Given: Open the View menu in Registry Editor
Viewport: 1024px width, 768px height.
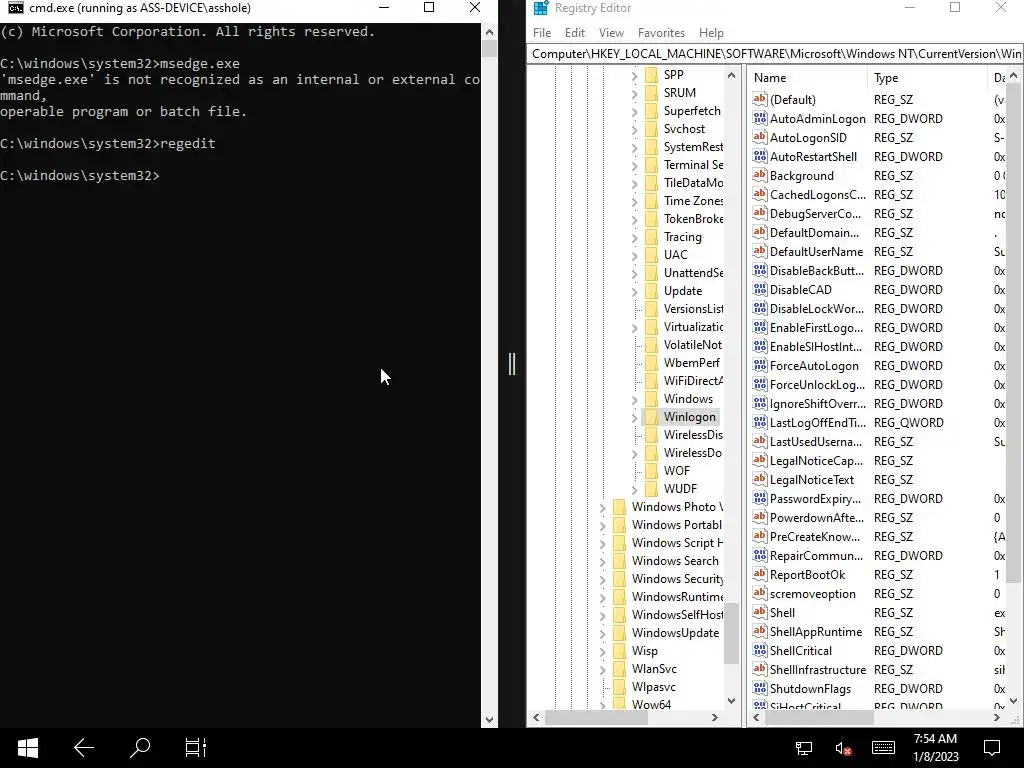Looking at the screenshot, I should point(611,33).
